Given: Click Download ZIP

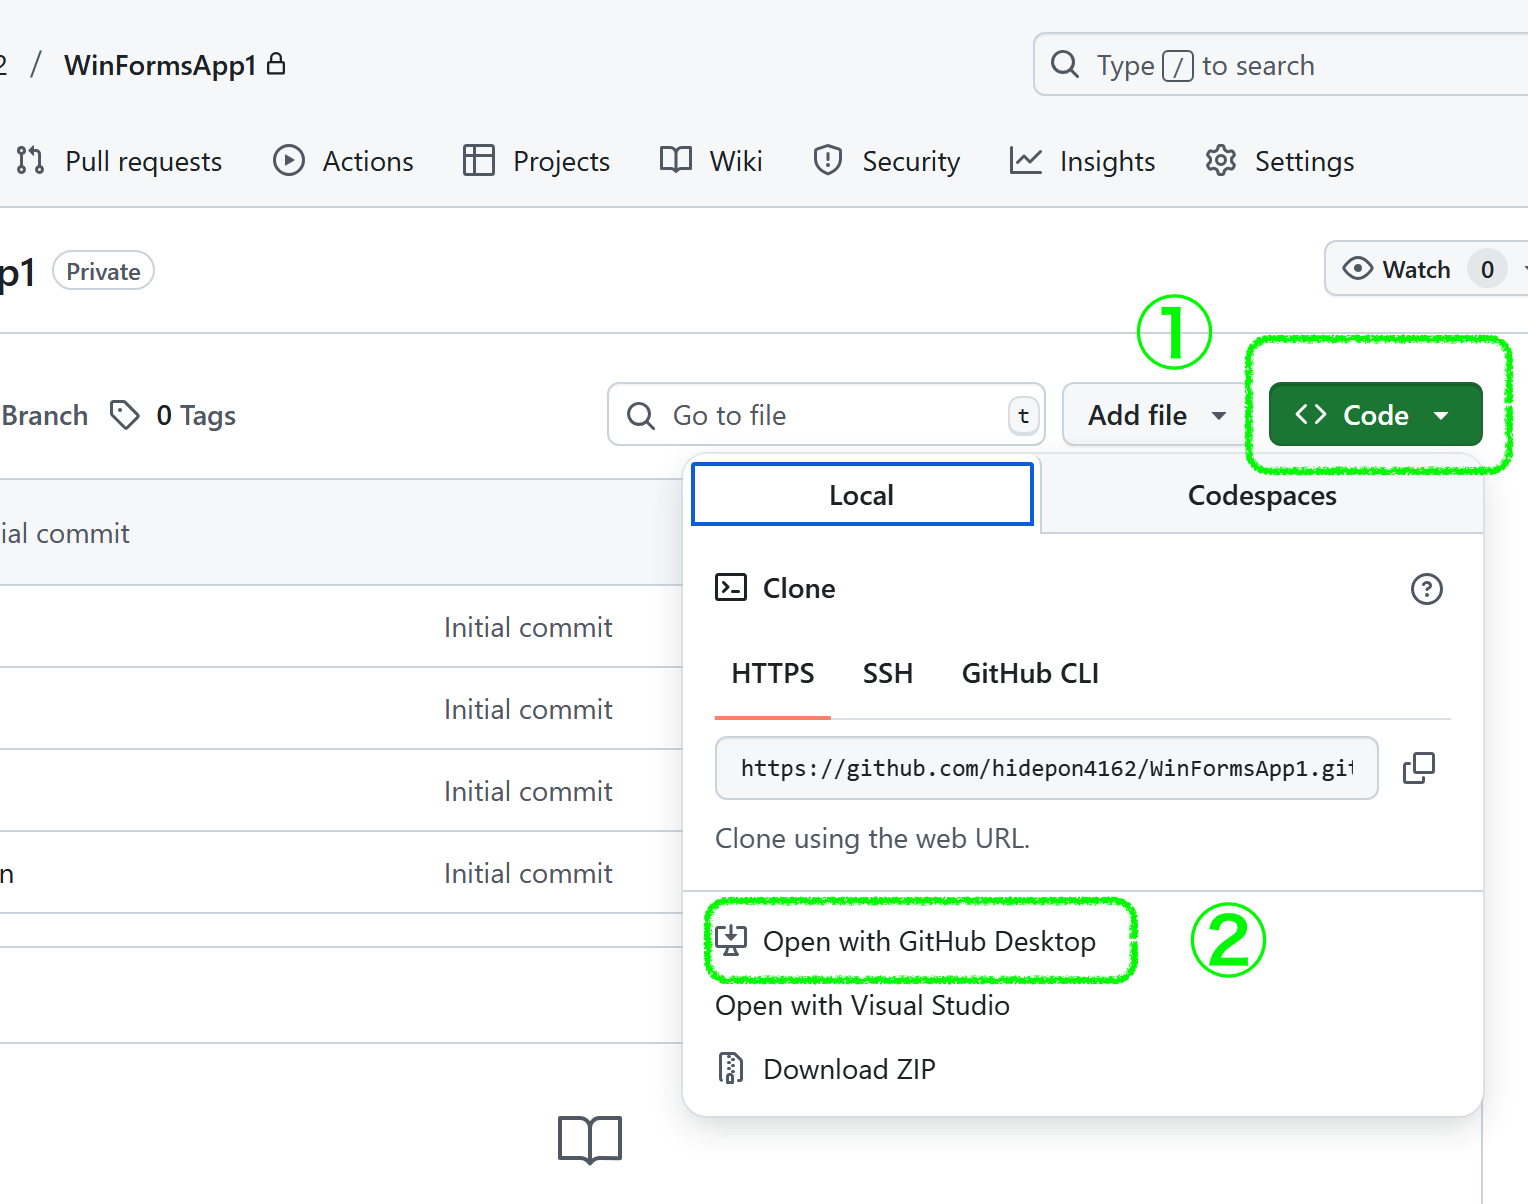Looking at the screenshot, I should (x=826, y=1069).
